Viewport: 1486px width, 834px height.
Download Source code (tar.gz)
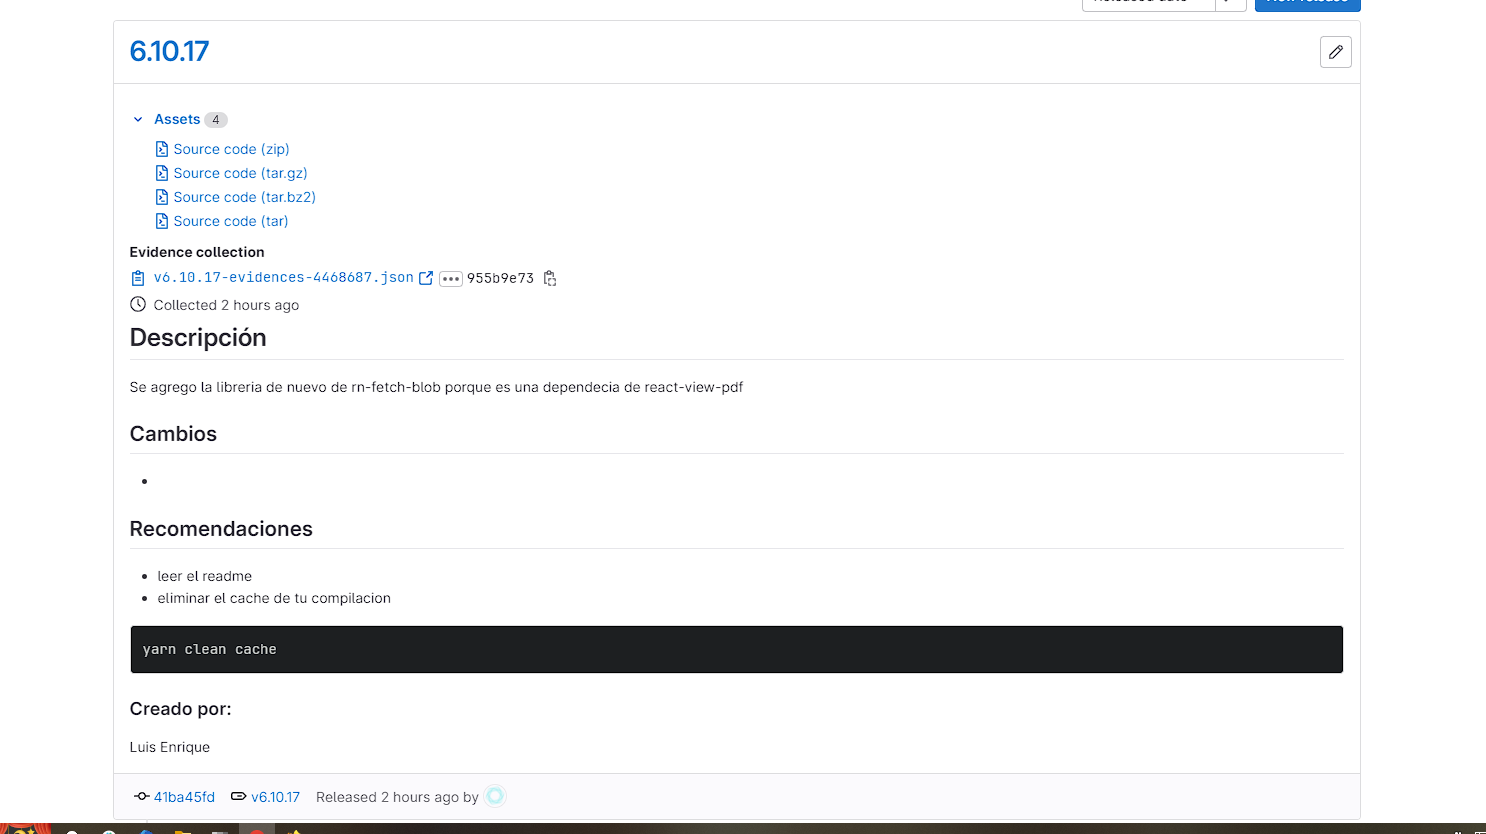(x=240, y=173)
